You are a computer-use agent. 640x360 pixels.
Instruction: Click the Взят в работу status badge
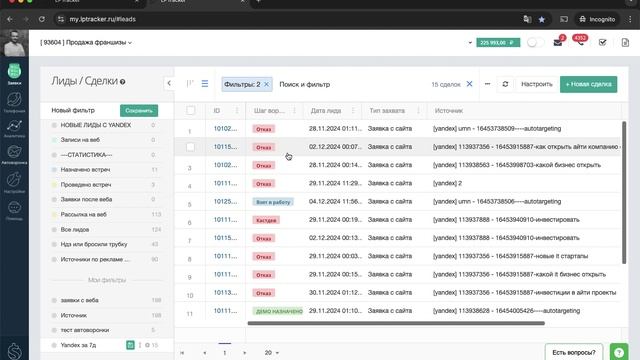pos(273,202)
